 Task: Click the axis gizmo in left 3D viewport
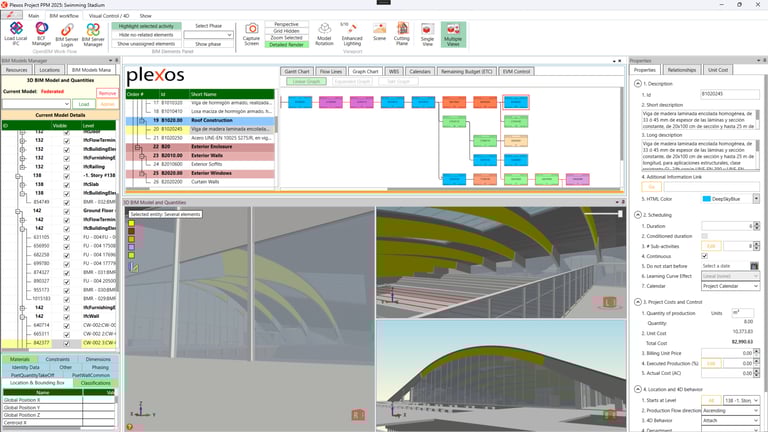click(143, 409)
